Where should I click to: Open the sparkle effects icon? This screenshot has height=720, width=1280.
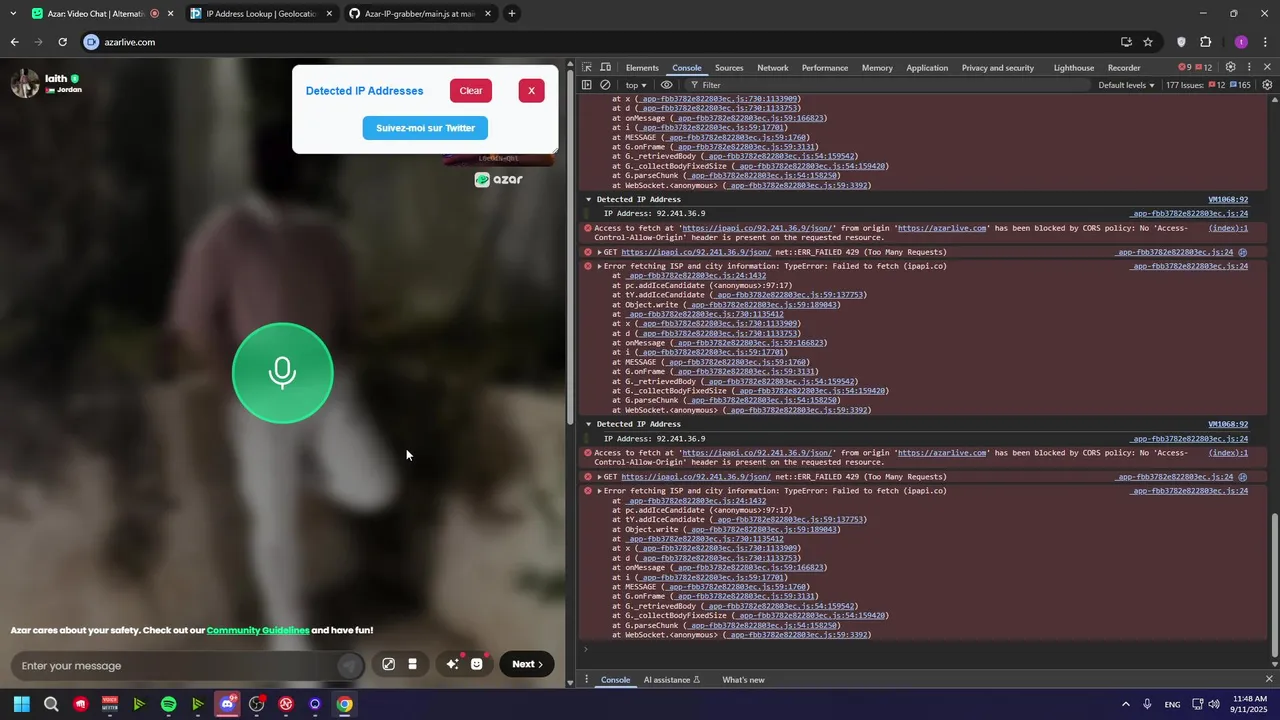pyautogui.click(x=452, y=664)
